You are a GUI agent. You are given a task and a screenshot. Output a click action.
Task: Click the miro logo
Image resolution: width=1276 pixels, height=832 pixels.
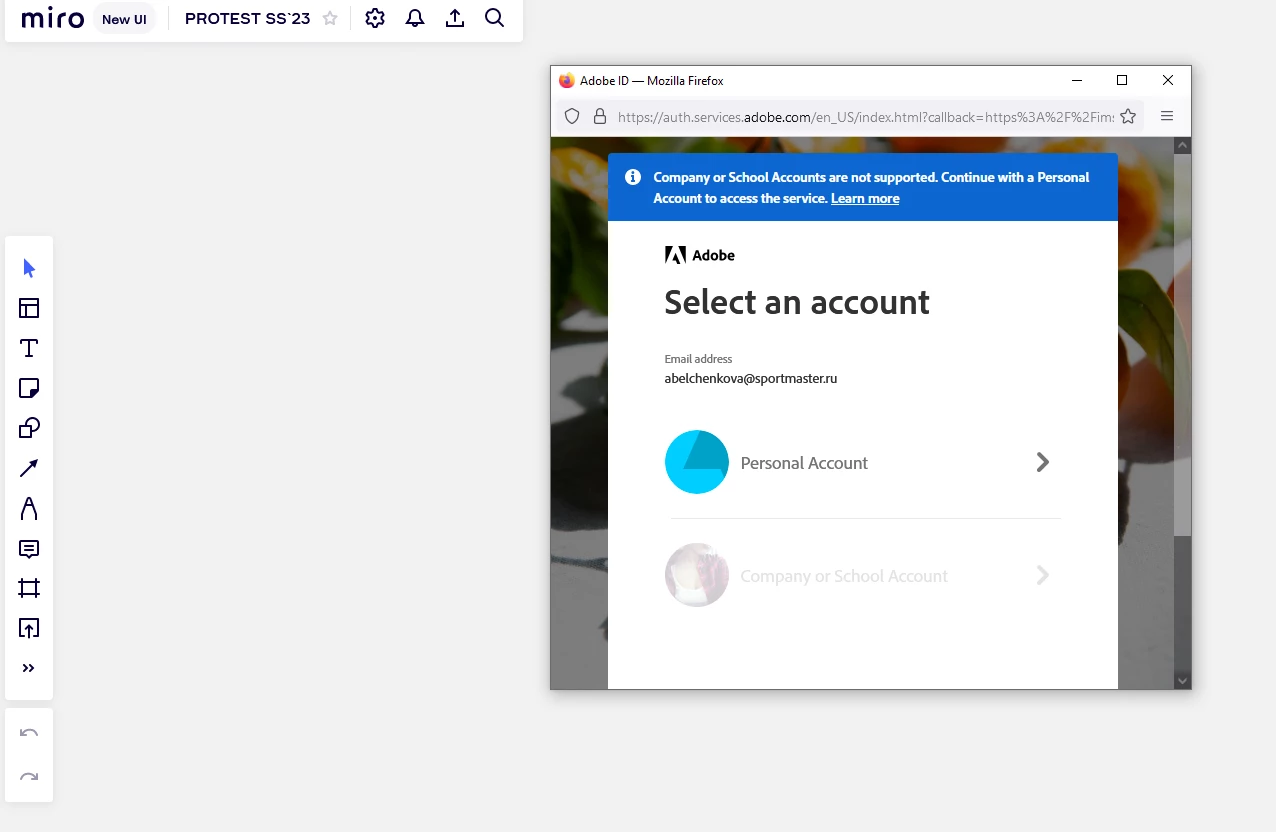pos(52,18)
